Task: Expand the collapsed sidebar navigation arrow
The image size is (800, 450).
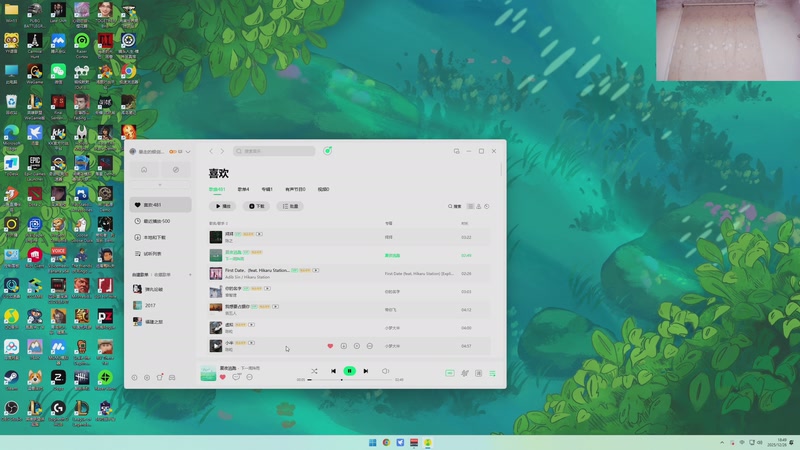Action: (160, 185)
